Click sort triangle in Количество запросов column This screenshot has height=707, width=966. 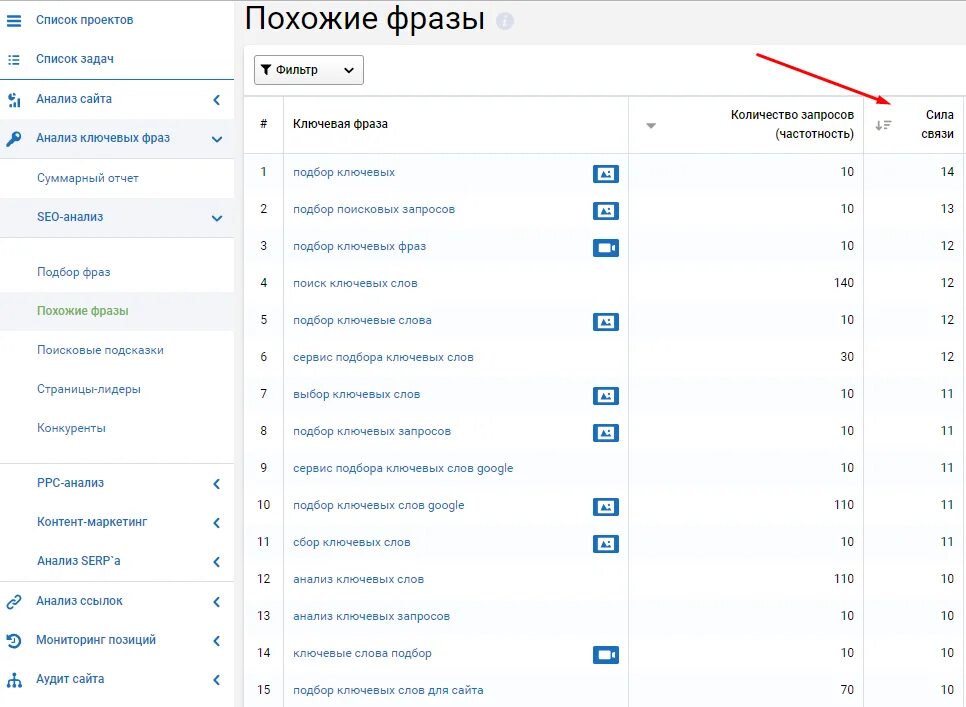[651, 126]
